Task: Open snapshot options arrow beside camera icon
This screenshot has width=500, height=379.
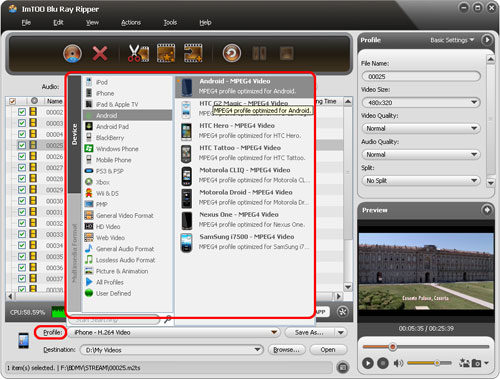Action: [x=486, y=363]
